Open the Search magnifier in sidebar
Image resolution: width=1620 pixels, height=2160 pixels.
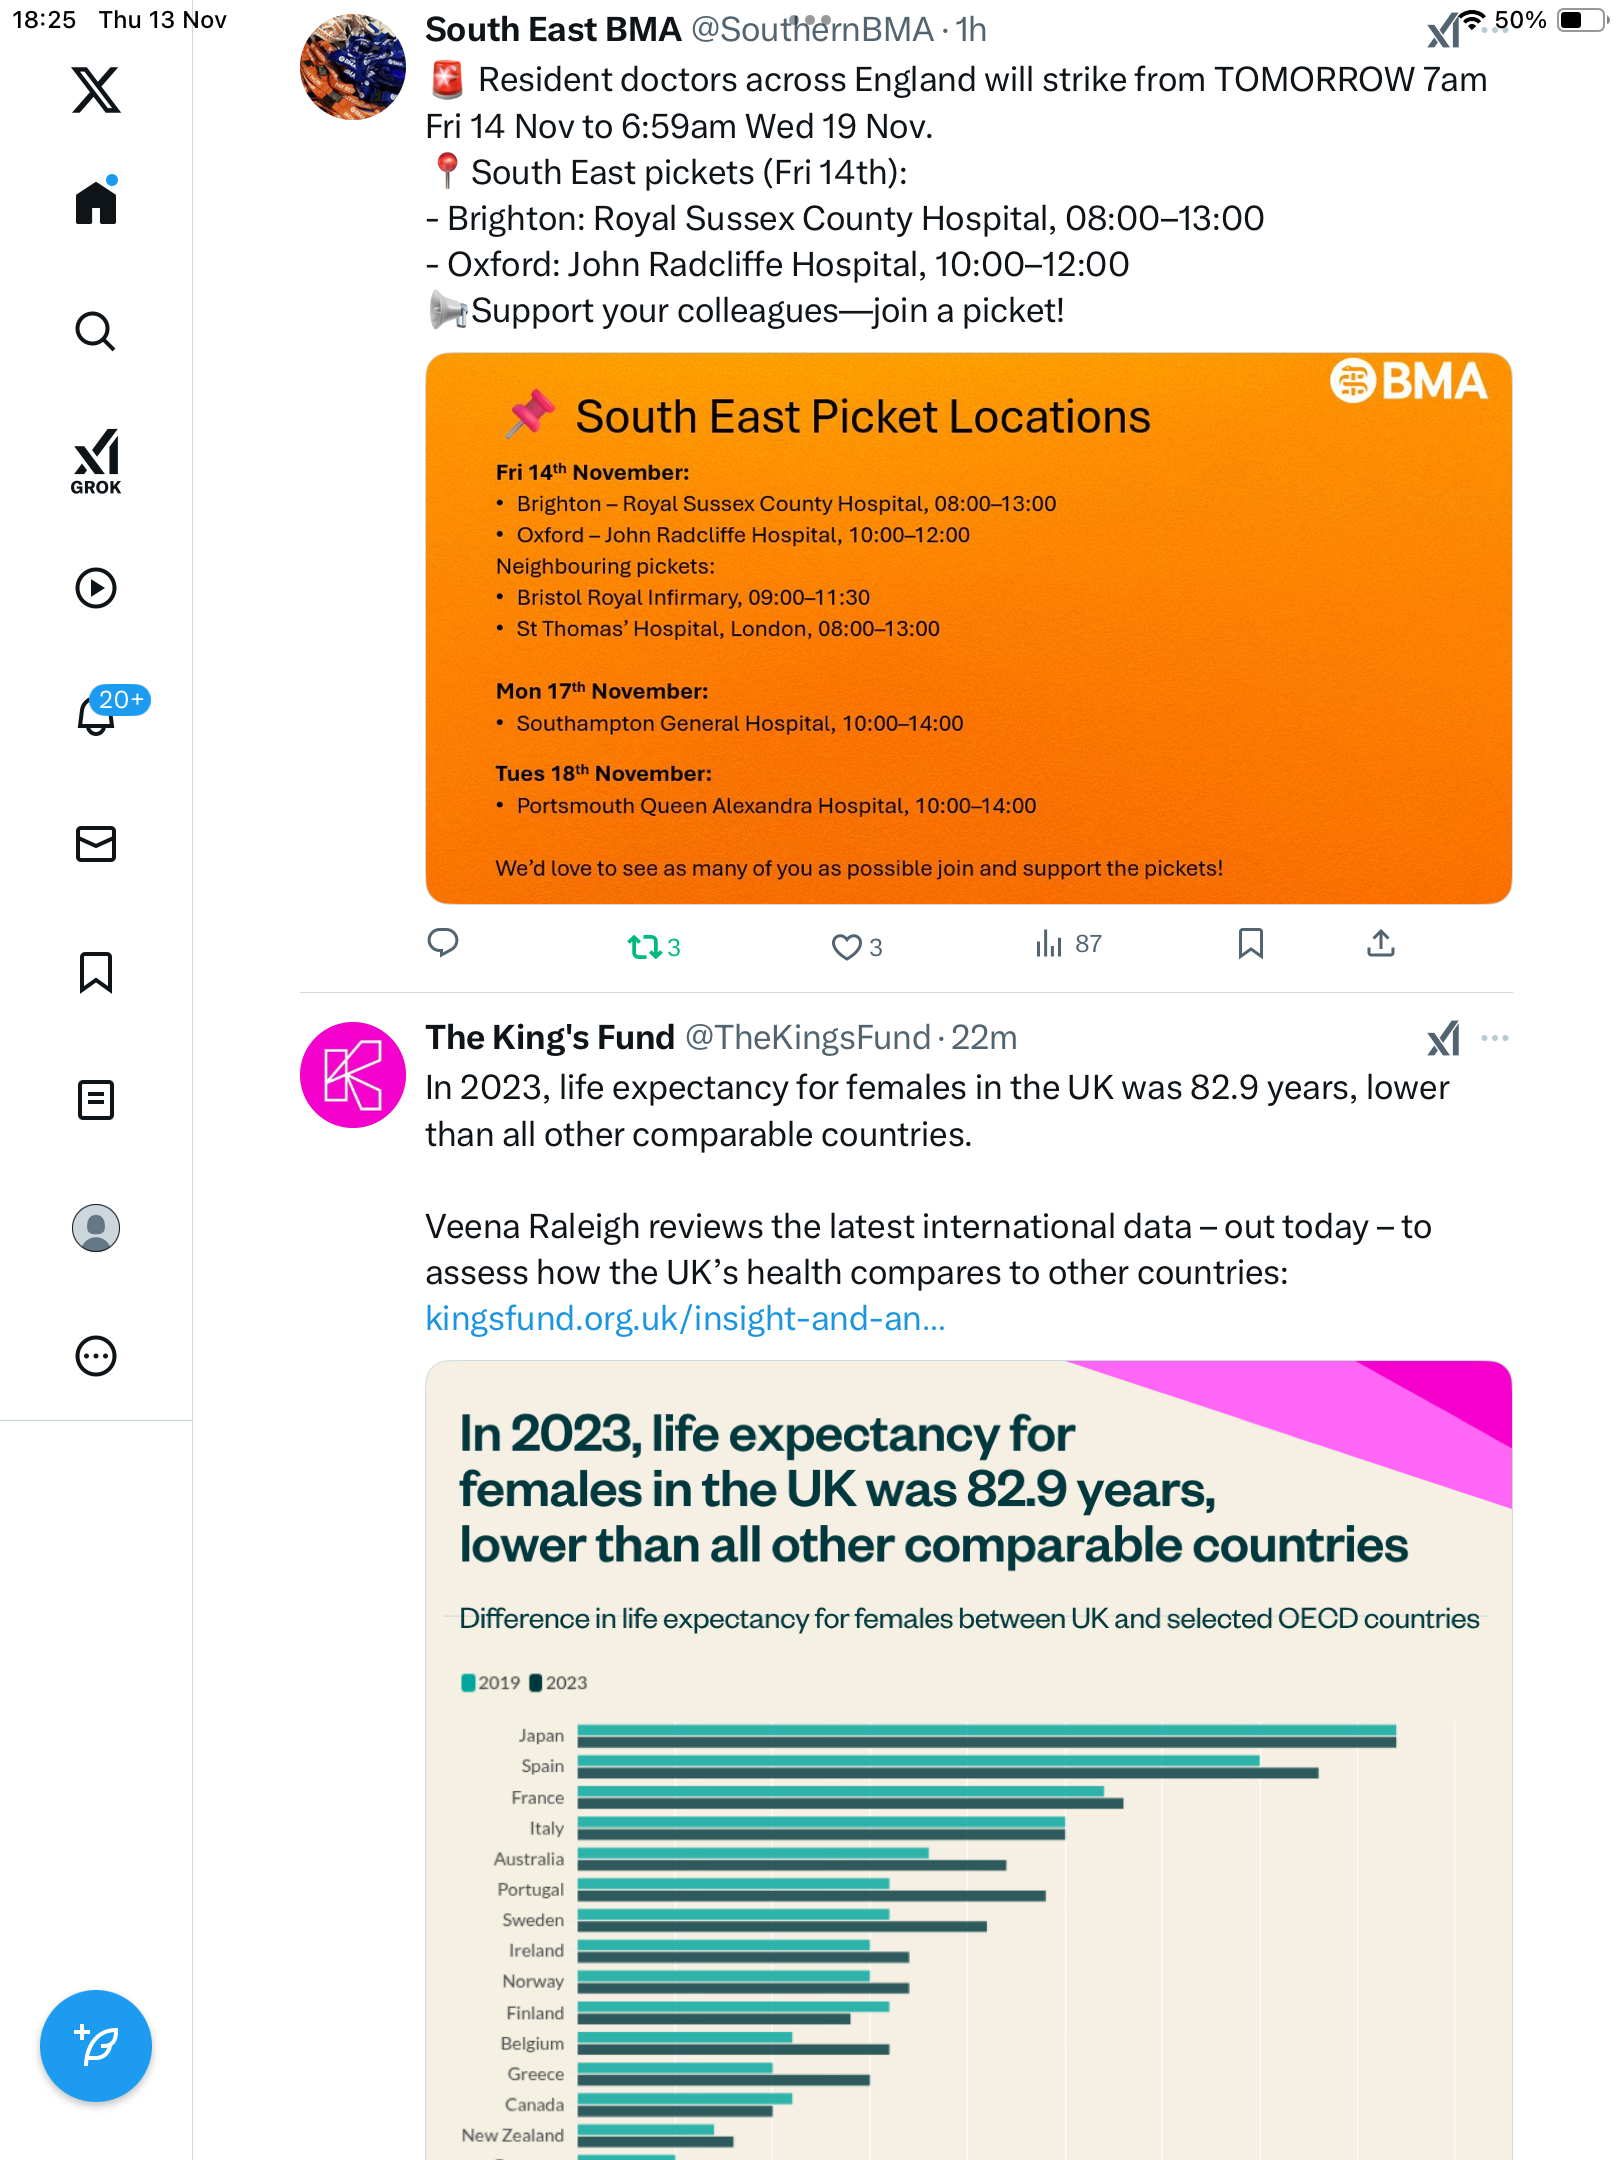pos(96,331)
